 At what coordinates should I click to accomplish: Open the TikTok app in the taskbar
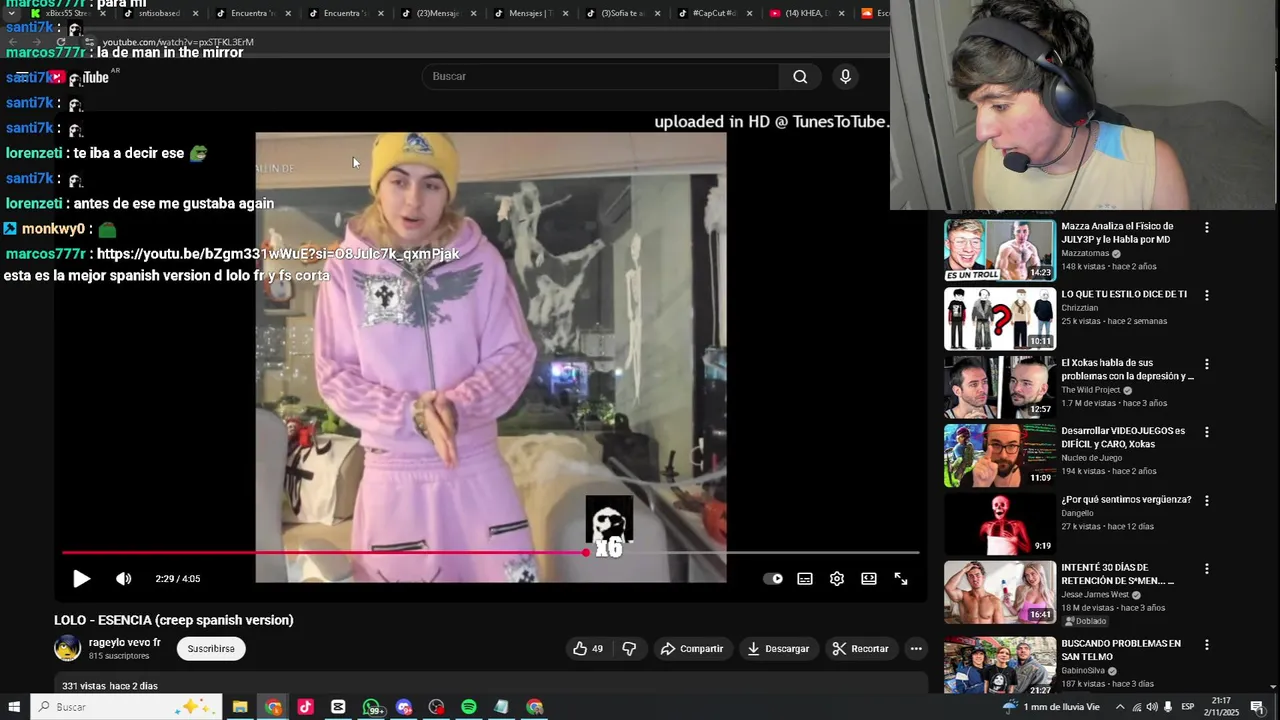305,707
